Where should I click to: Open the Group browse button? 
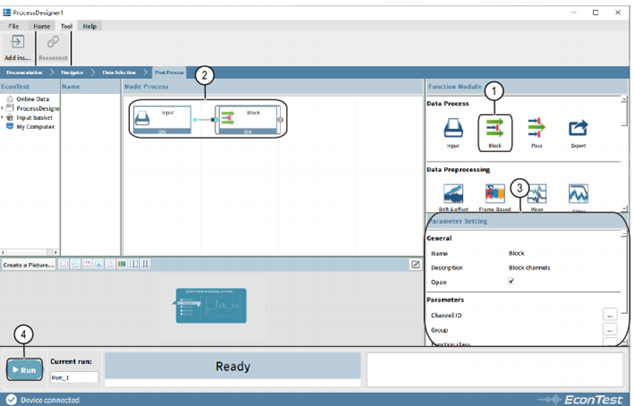pyautogui.click(x=610, y=329)
